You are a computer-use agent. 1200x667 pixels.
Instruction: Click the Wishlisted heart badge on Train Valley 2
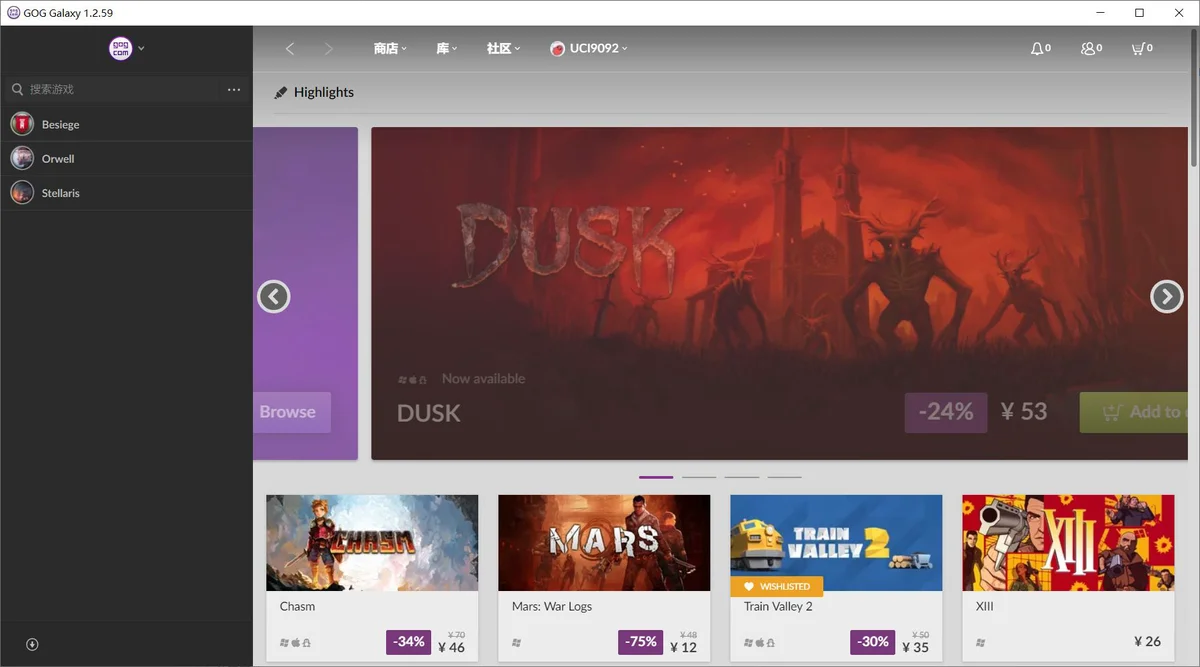pyautogui.click(x=777, y=586)
